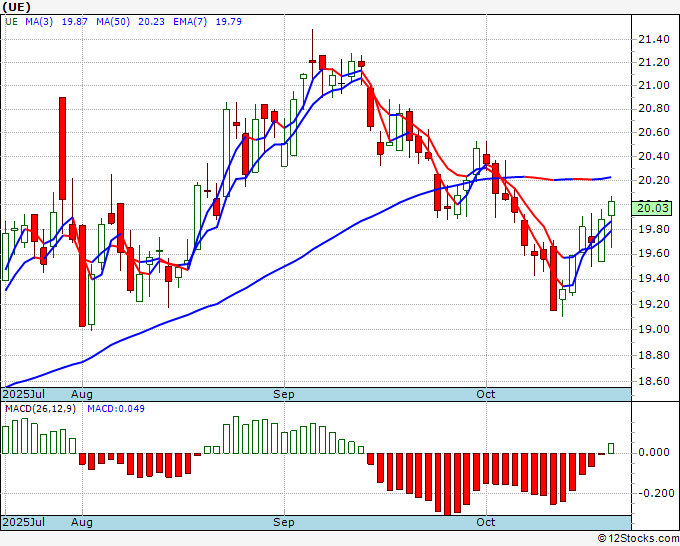Click the 19.20 price axis label
The width and height of the screenshot is (680, 546).
[654, 304]
